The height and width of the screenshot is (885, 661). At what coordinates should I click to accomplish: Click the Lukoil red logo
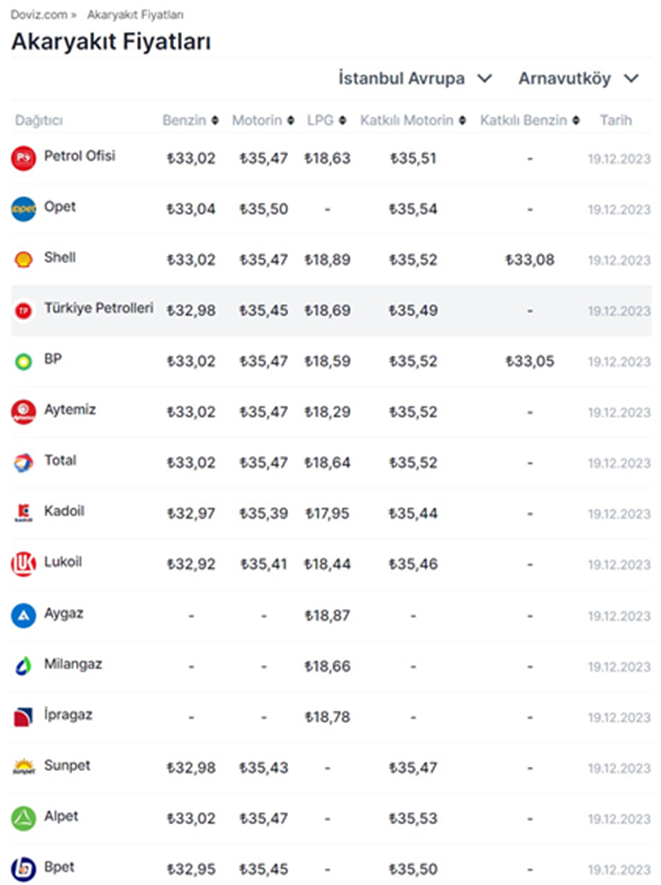click(x=23, y=563)
